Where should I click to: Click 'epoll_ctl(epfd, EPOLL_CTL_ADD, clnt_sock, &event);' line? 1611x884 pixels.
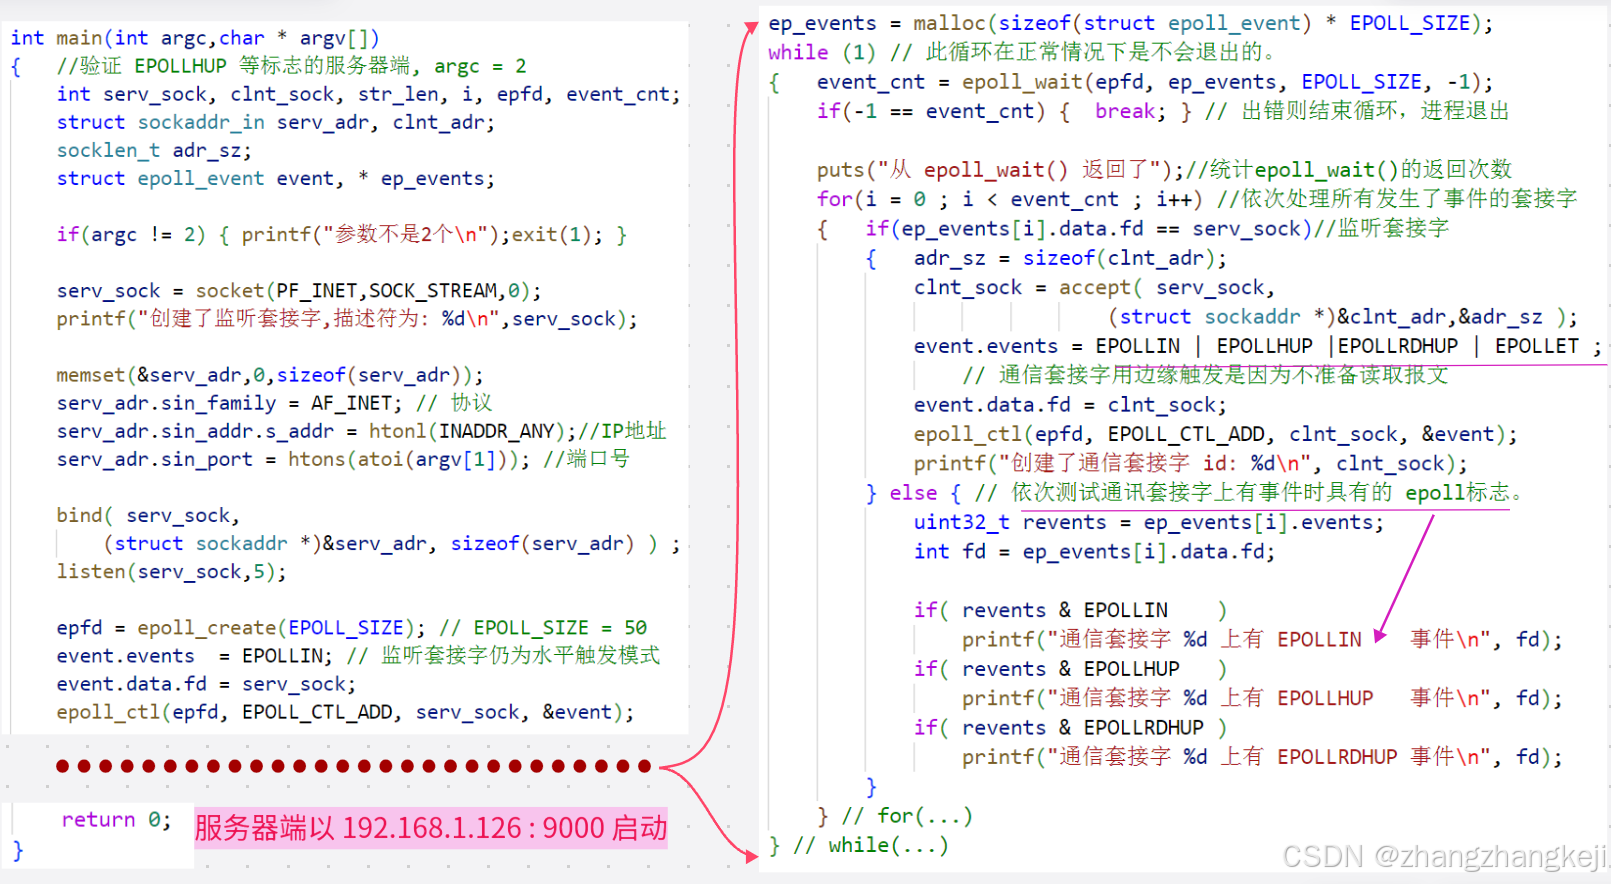(x=1215, y=434)
